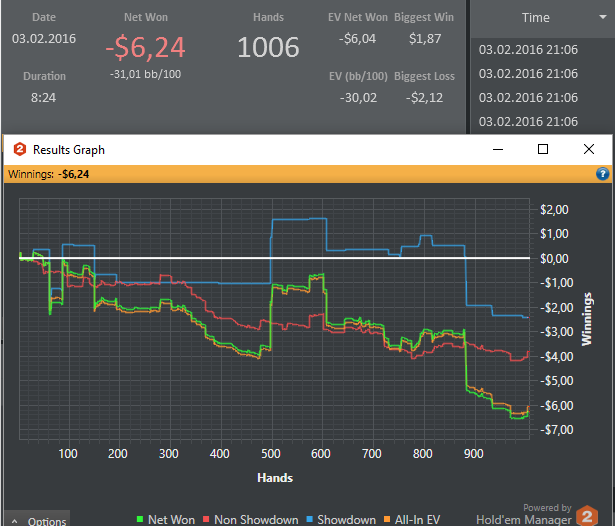Click the $0,00 y-axis label
Screen dimensions: 615x526
point(554,258)
